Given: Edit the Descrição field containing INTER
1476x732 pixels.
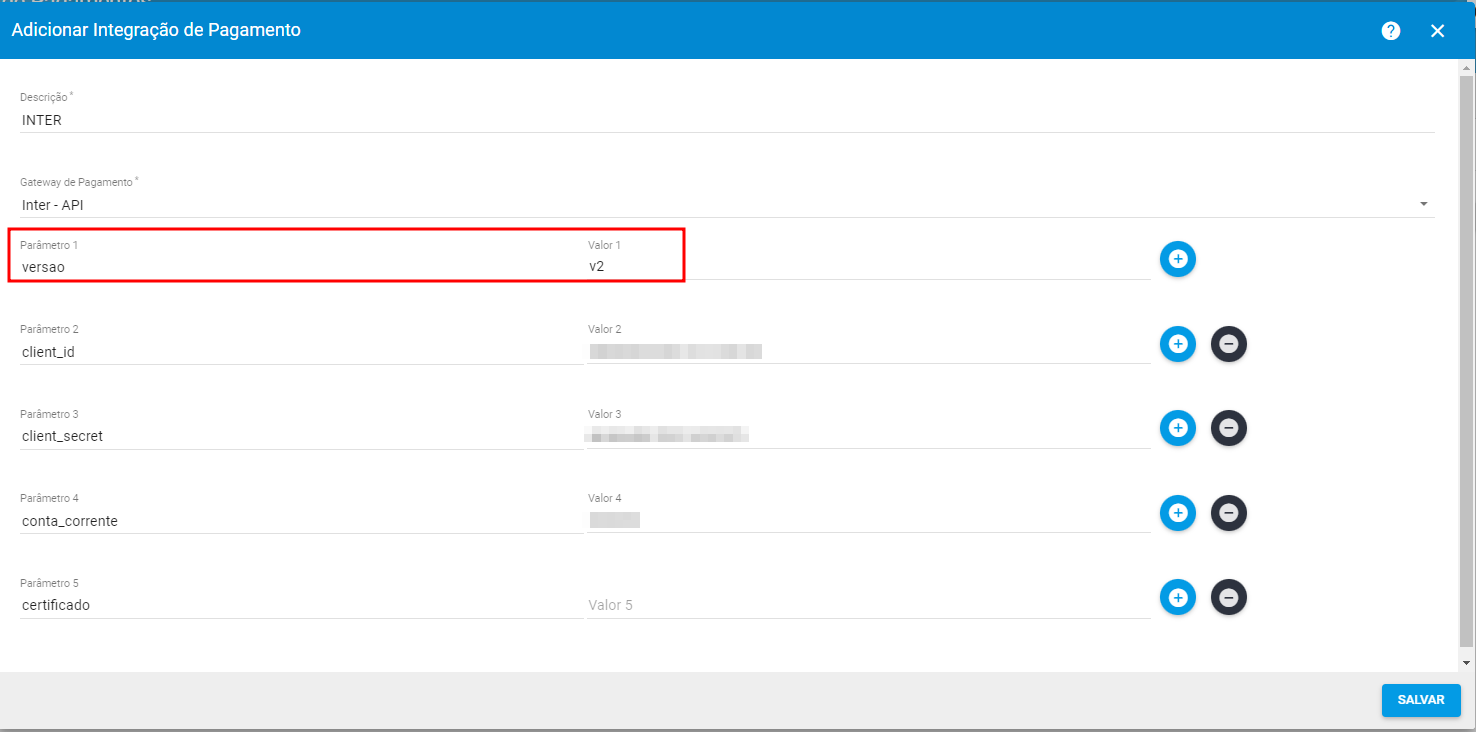Looking at the screenshot, I should [x=727, y=120].
